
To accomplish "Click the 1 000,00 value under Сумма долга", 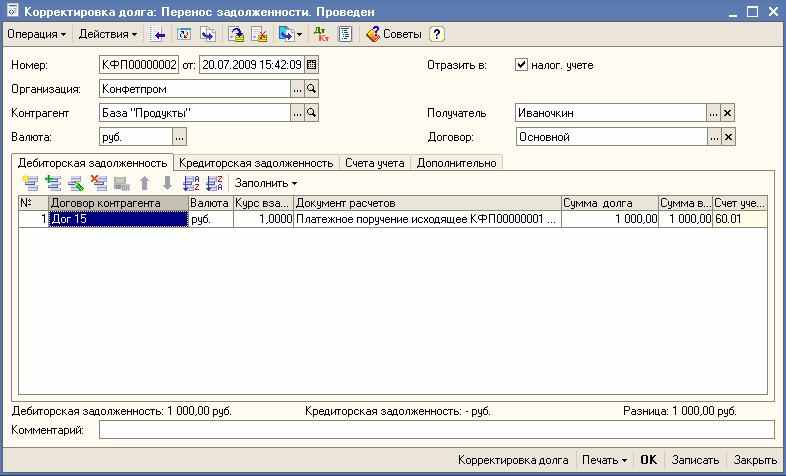I will click(610, 219).
